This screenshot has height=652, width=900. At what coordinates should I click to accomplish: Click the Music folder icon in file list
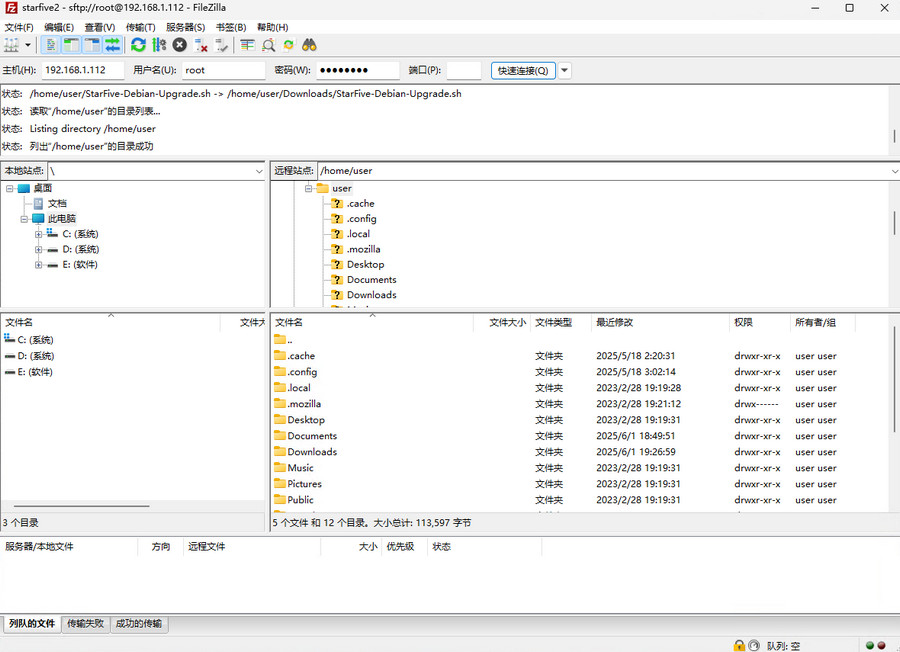pyautogui.click(x=280, y=467)
